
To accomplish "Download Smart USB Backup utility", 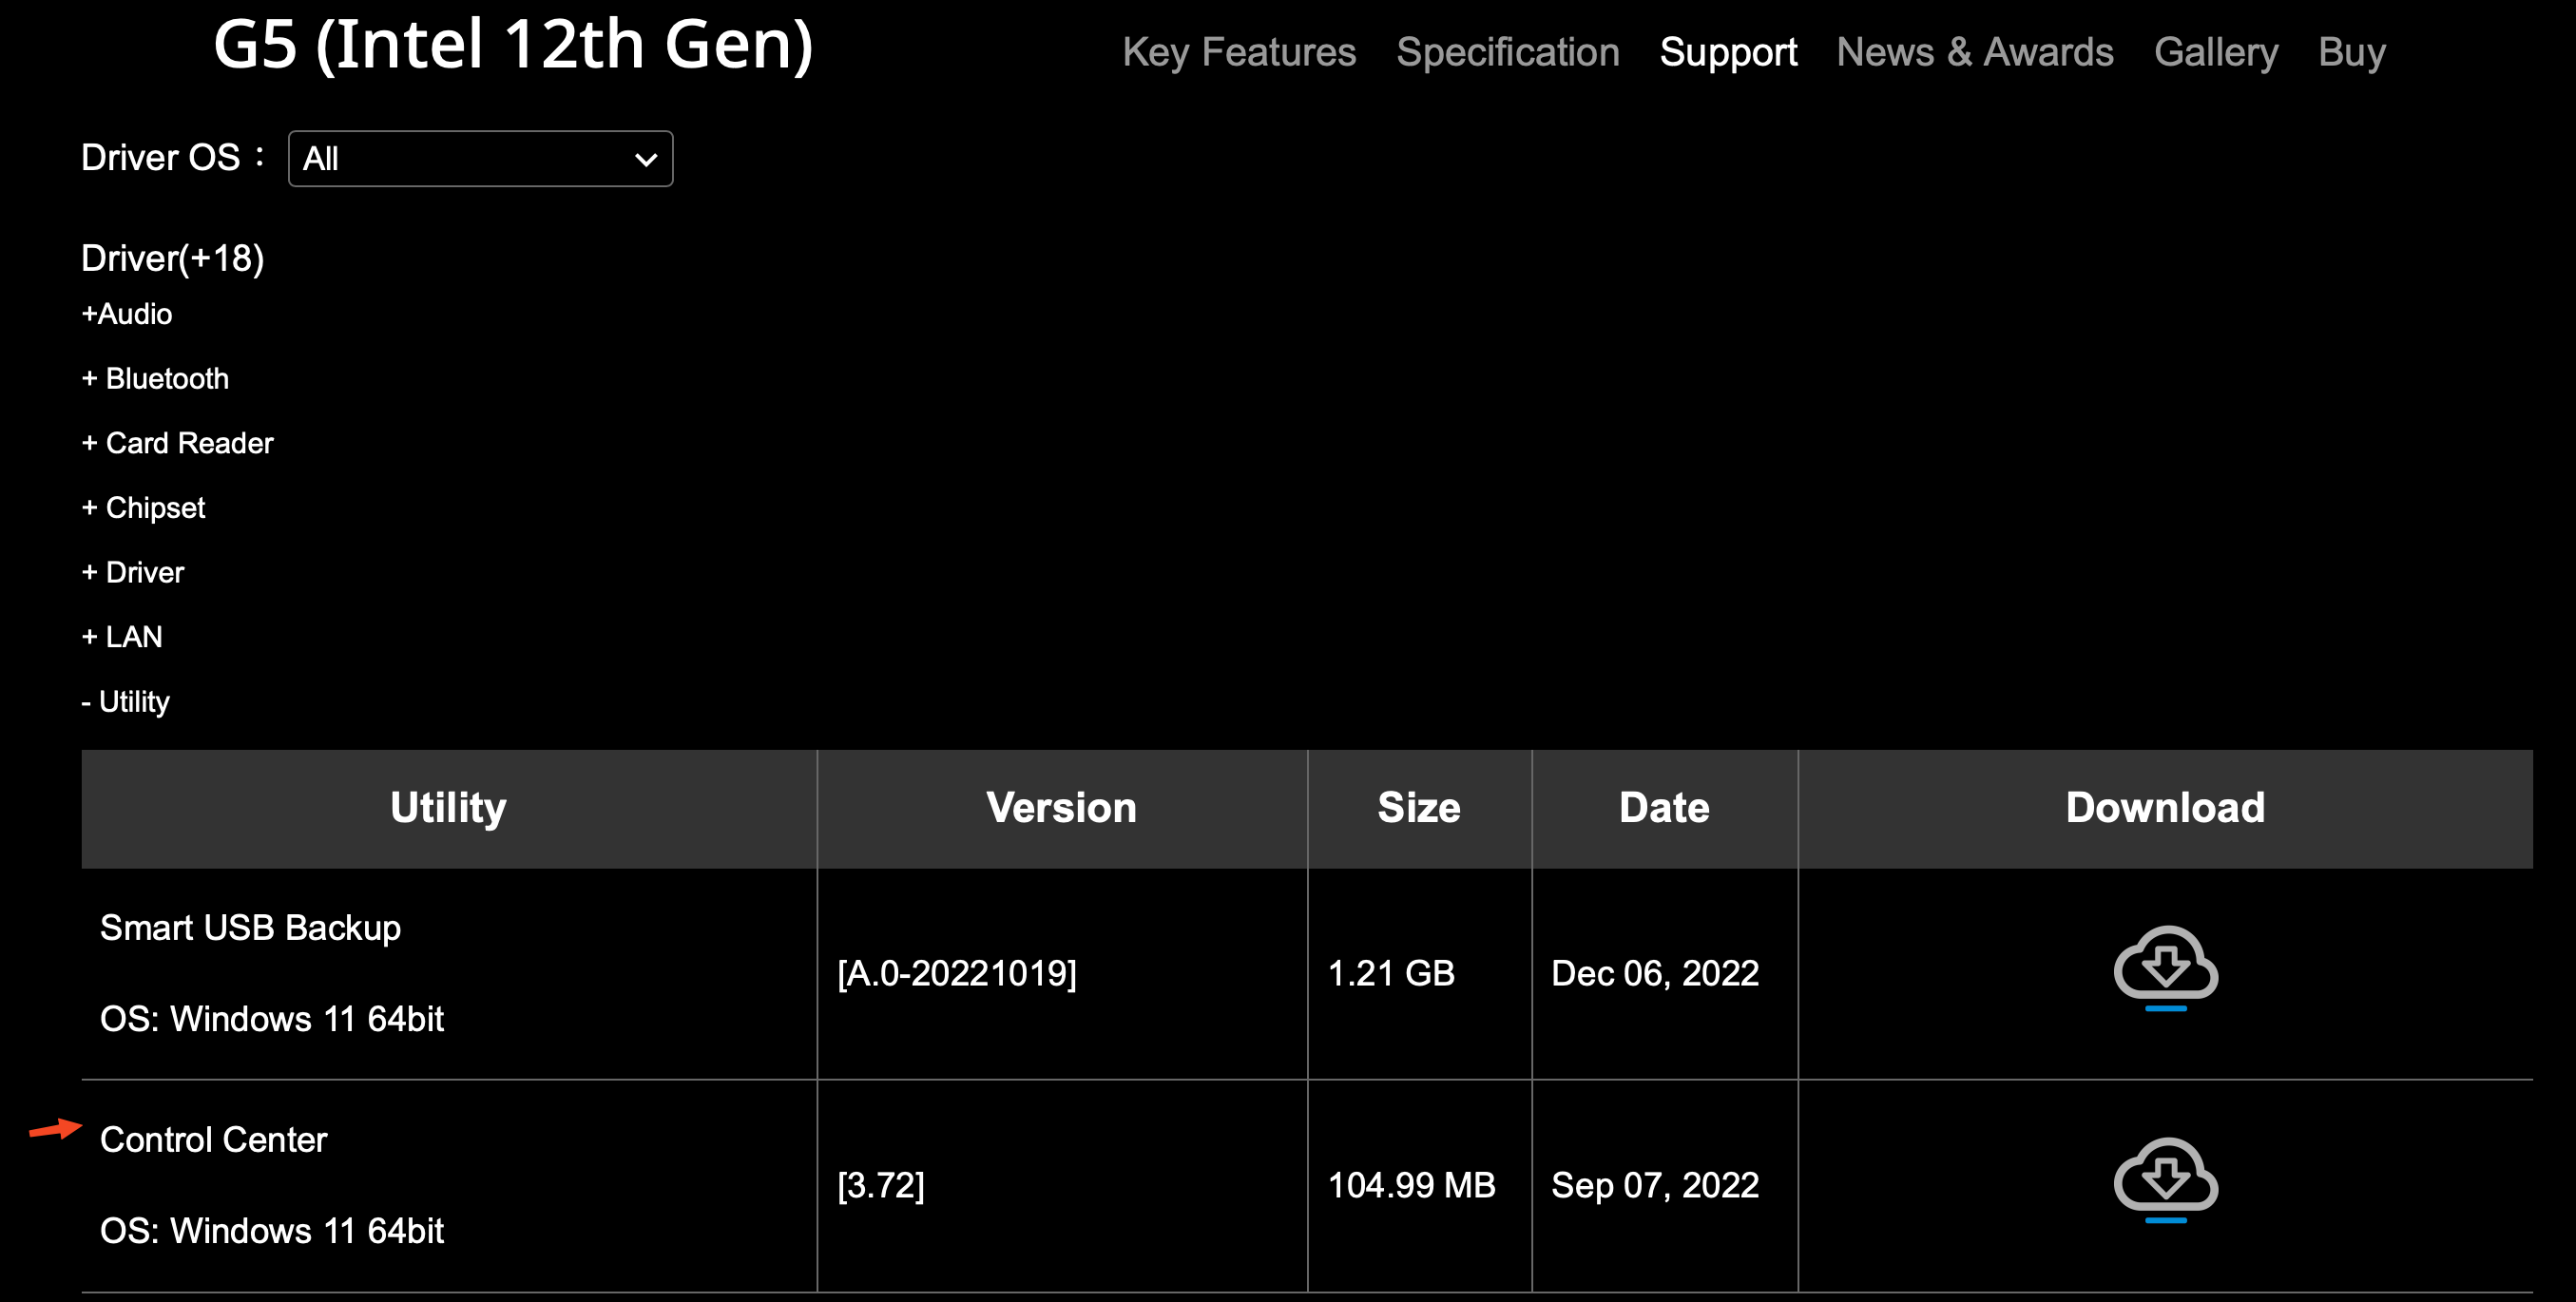I will click(2165, 968).
